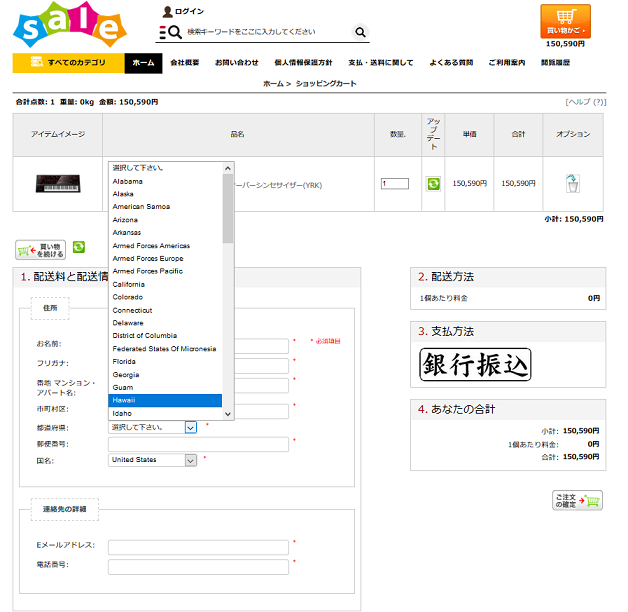
Task: Remove item with trash bin icon
Action: (x=572, y=184)
